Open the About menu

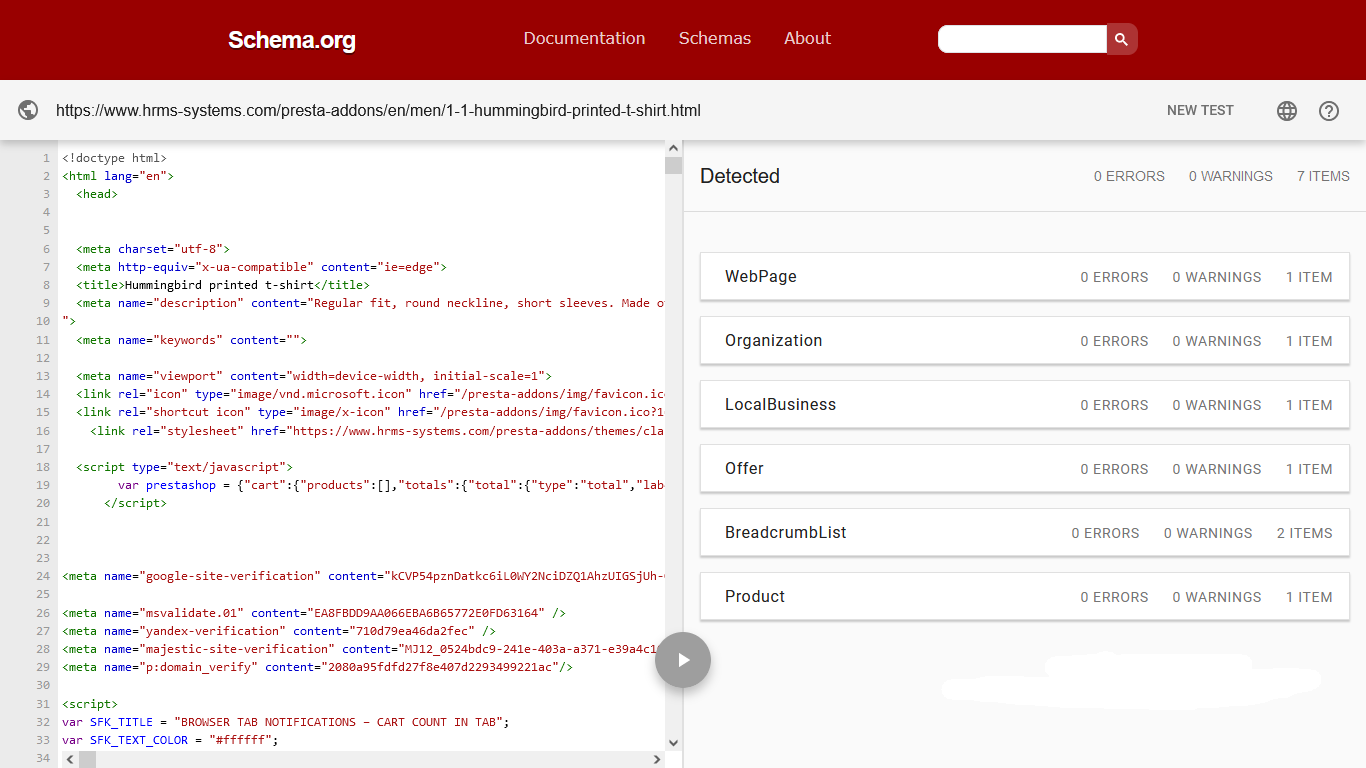pos(807,38)
